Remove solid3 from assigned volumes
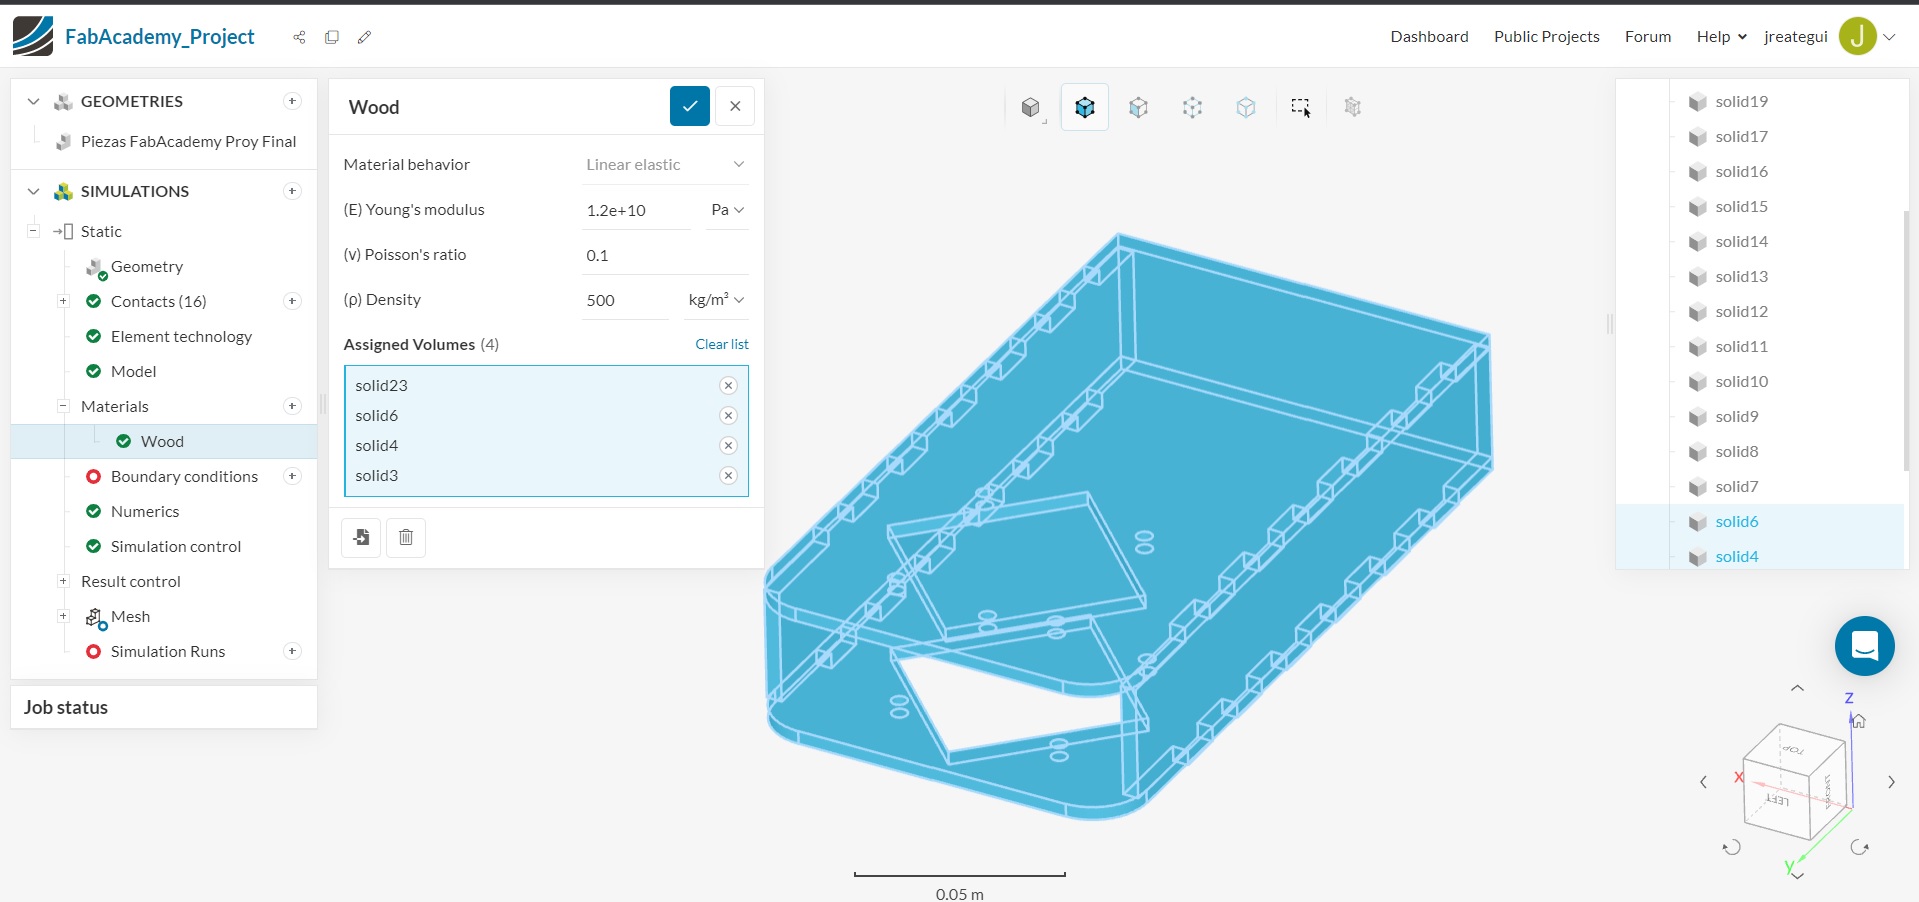 tap(728, 476)
